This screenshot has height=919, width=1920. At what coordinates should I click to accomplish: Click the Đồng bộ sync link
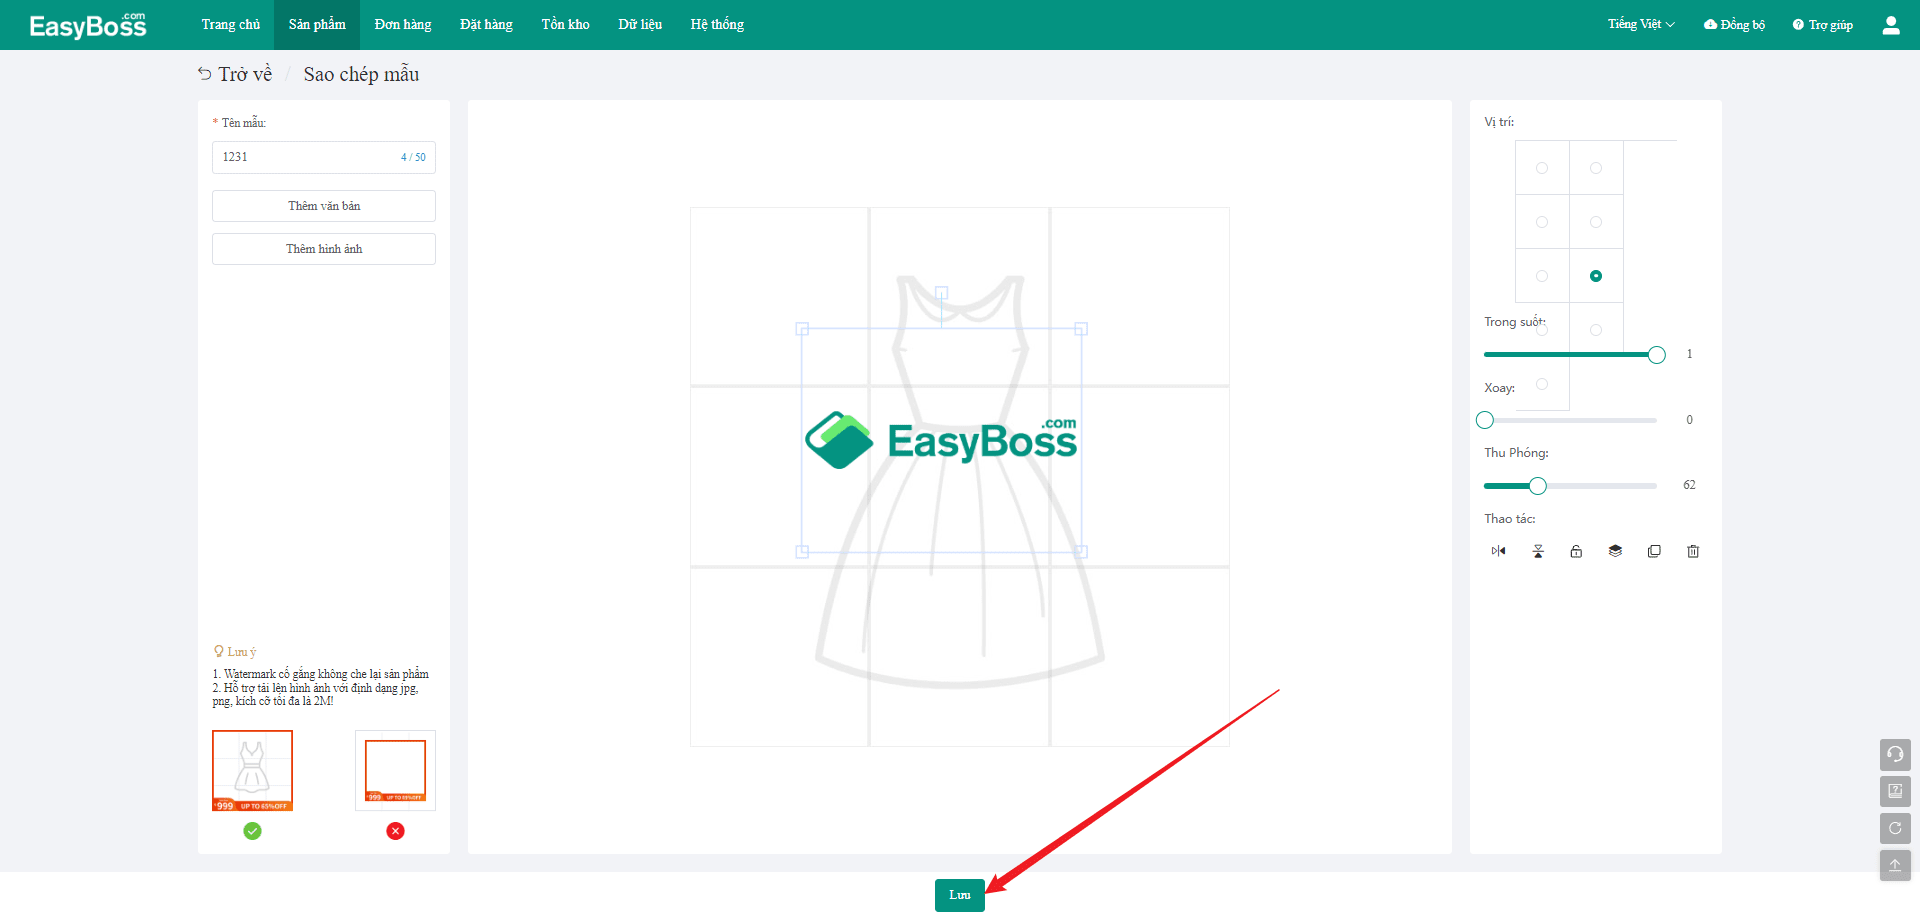(x=1735, y=25)
